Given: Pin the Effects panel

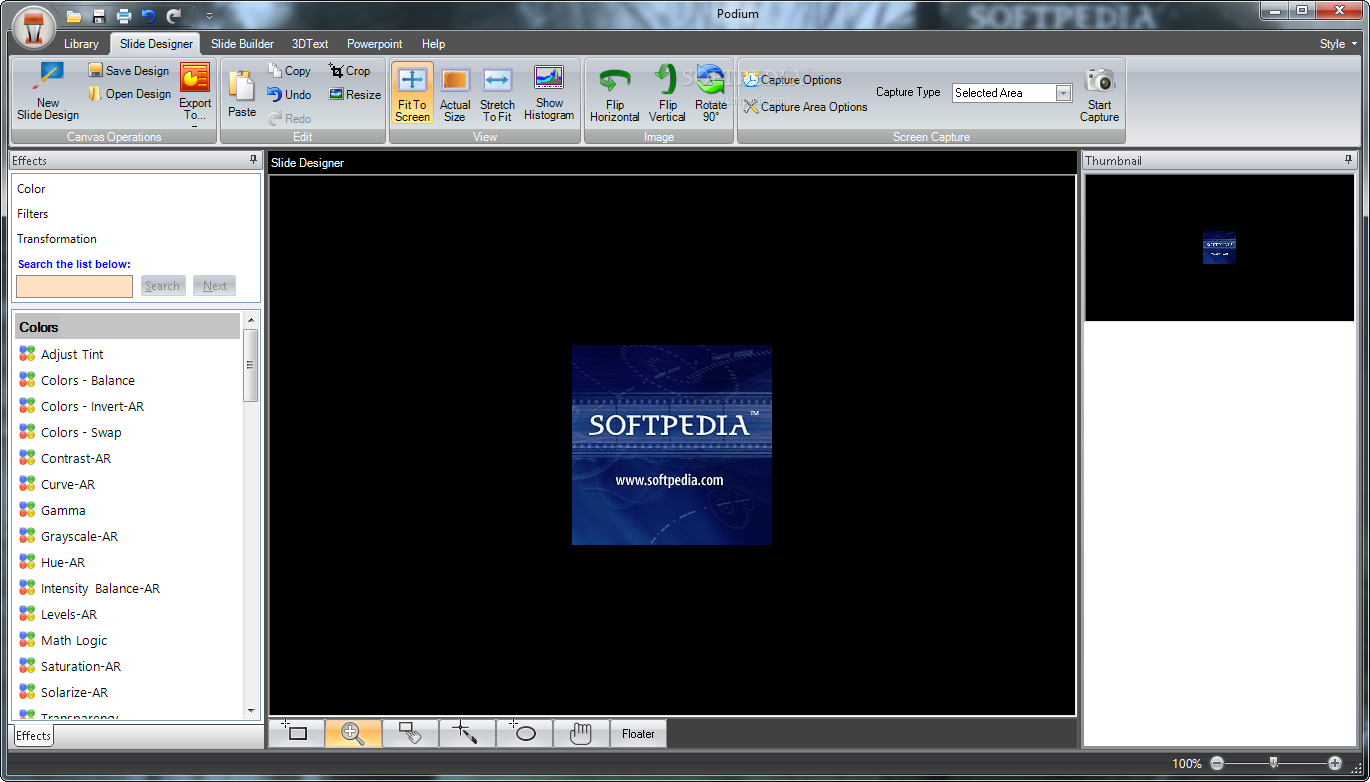Looking at the screenshot, I should coord(253,160).
